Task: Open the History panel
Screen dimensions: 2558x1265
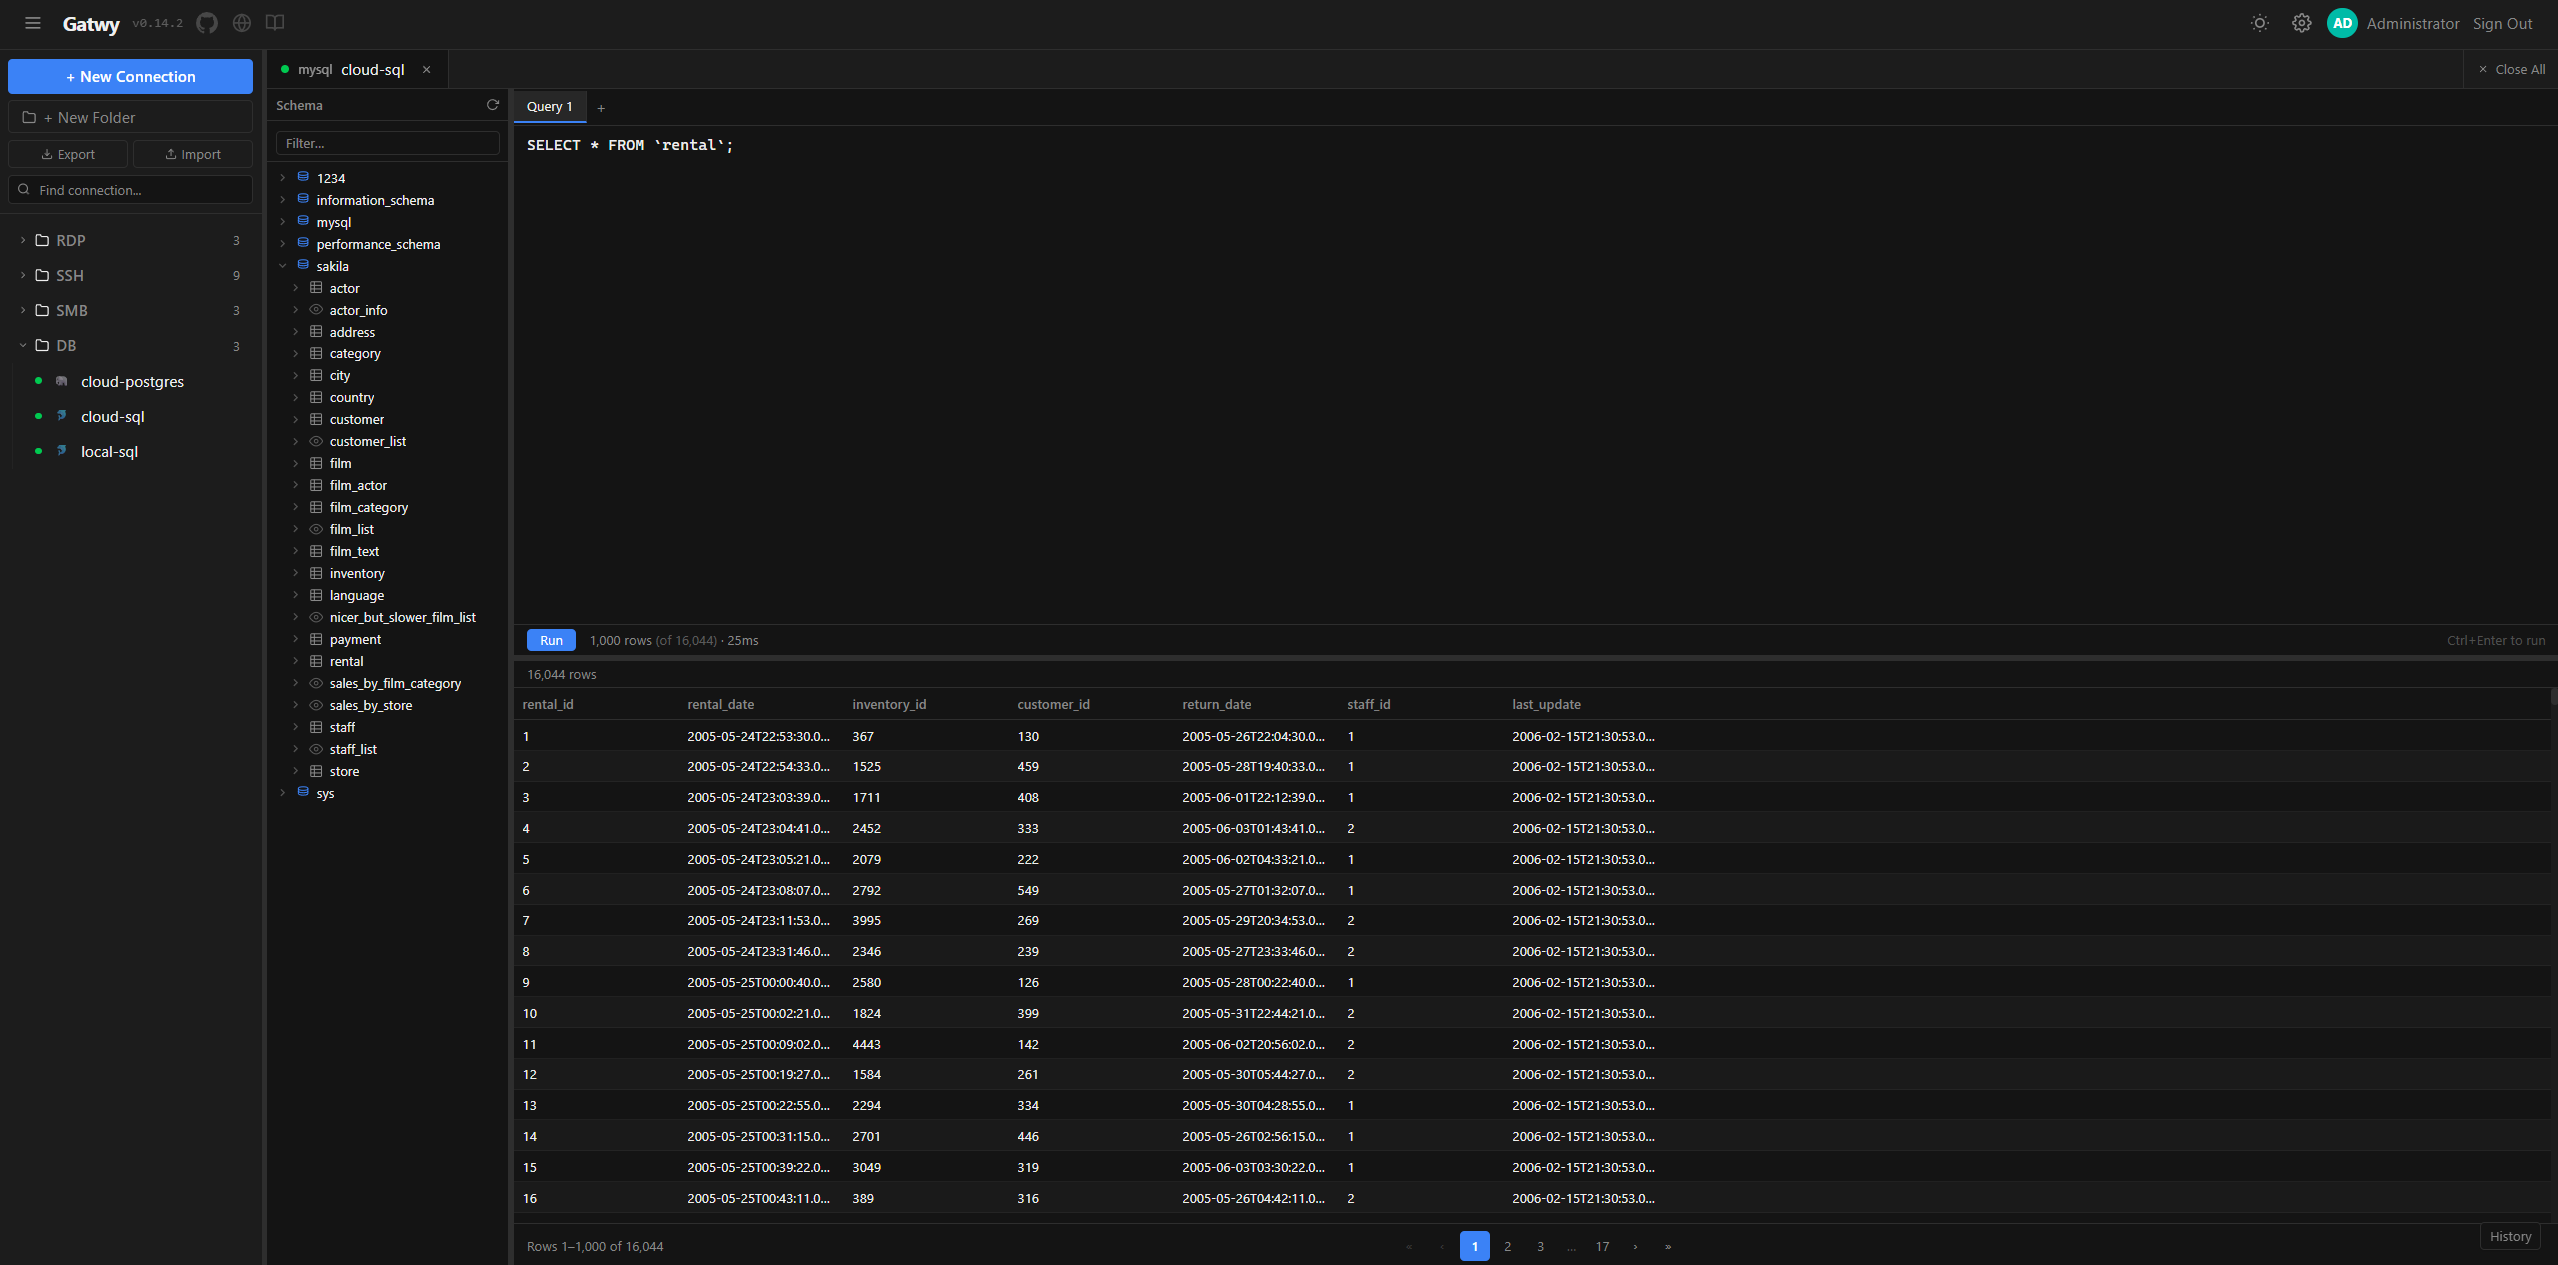Action: (2510, 1236)
